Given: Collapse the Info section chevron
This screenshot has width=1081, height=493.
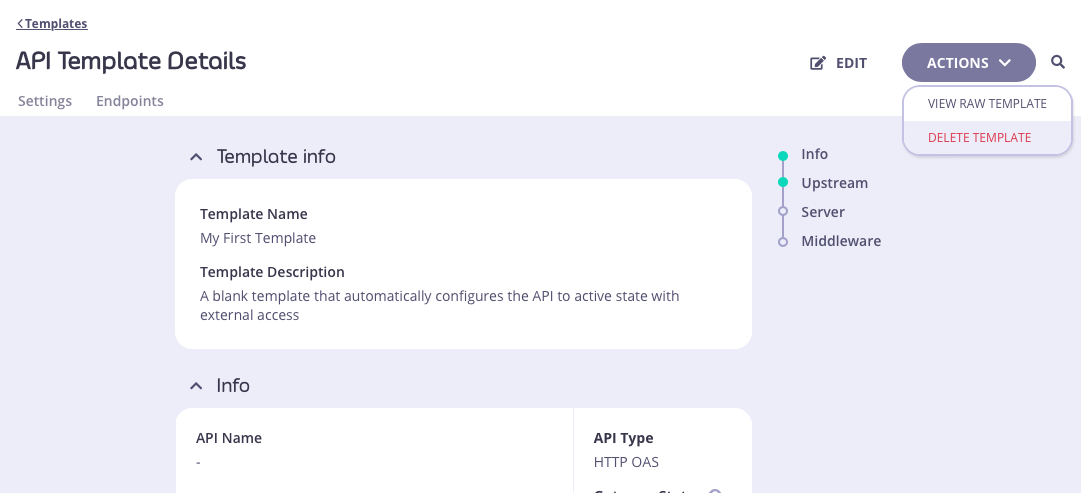Looking at the screenshot, I should pos(197,386).
